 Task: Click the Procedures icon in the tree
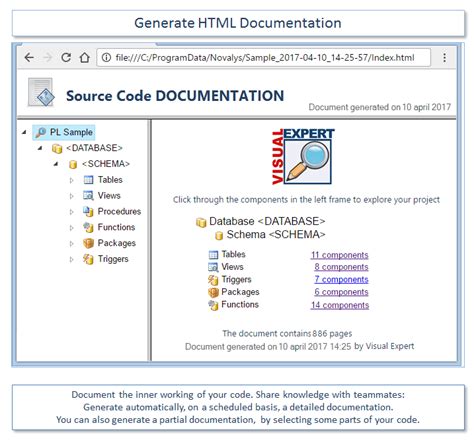88,211
